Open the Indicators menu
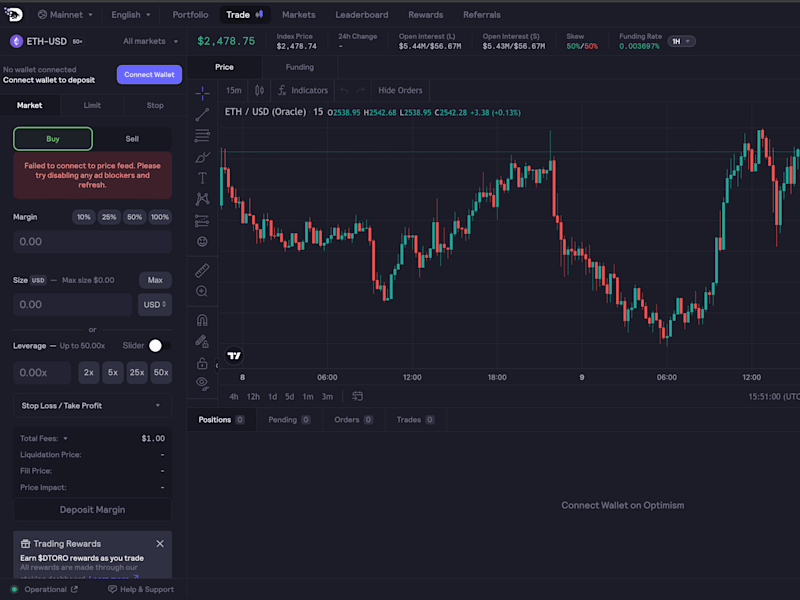The image size is (800, 600). pos(303,90)
